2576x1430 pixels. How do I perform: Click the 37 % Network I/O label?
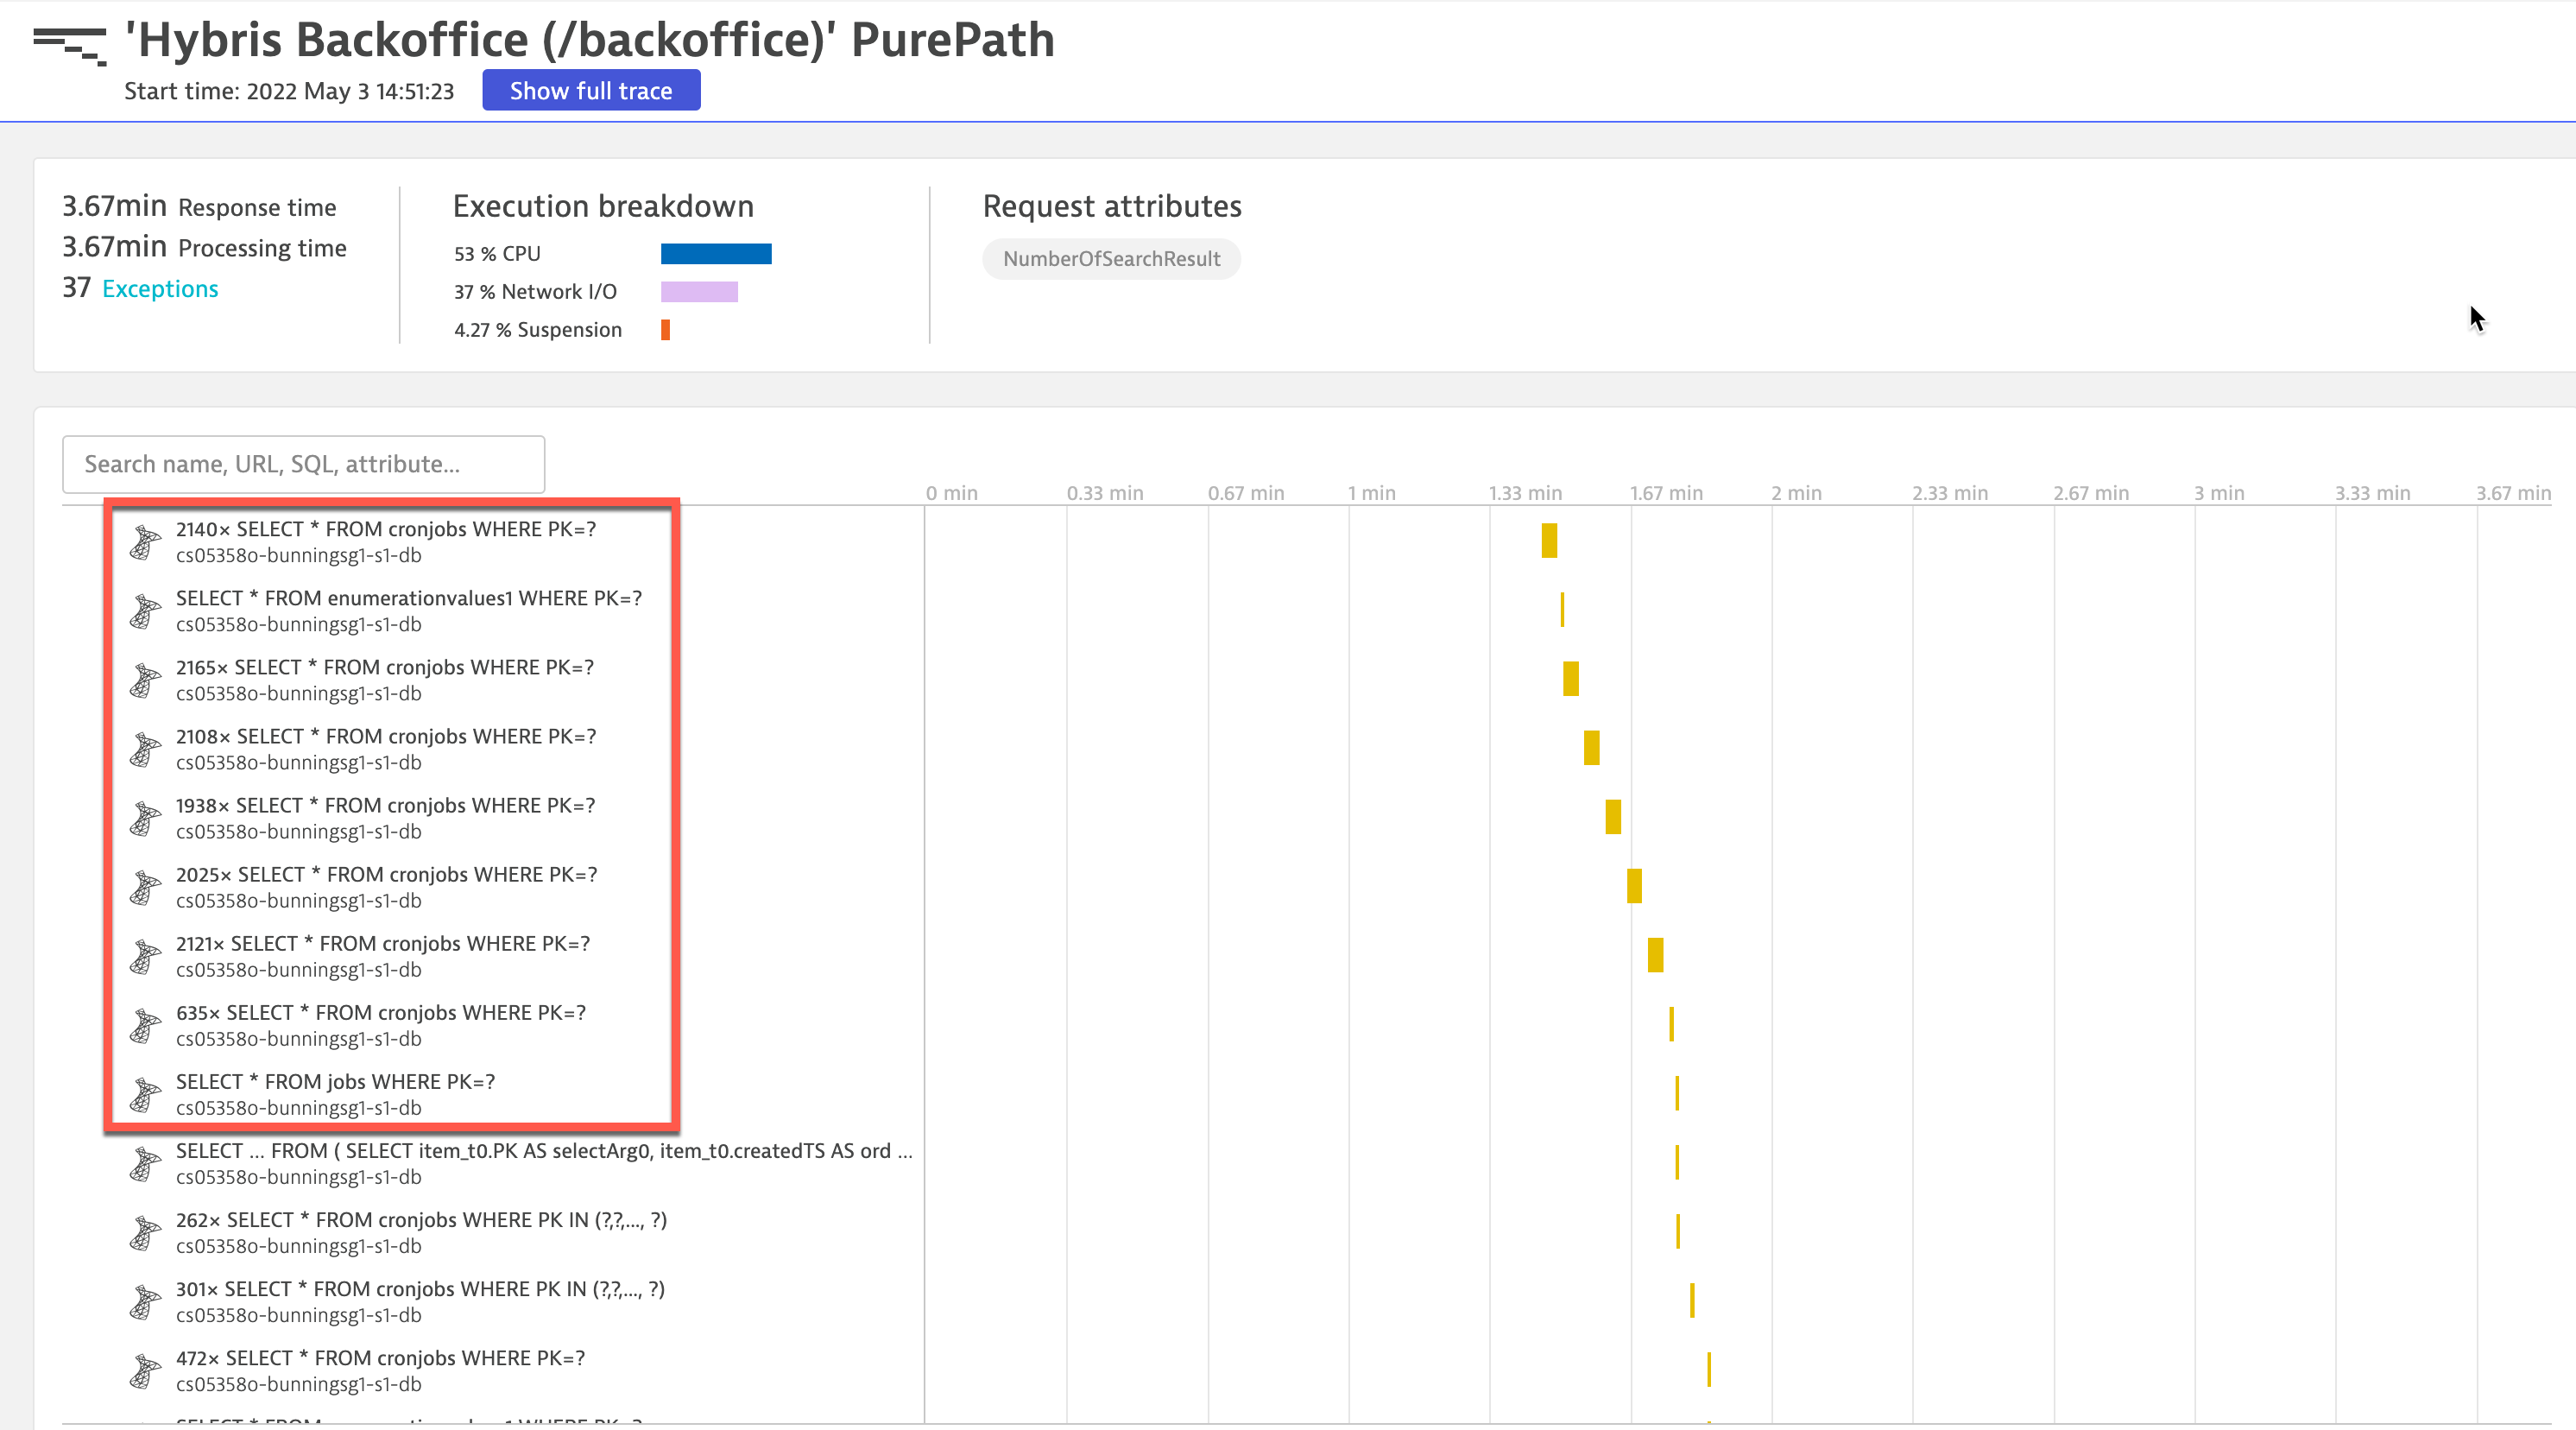(x=535, y=292)
